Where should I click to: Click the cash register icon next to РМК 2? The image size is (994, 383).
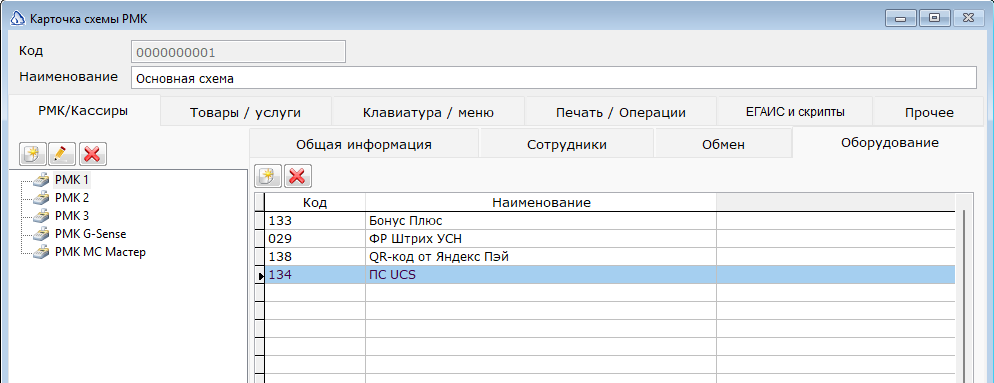[x=41, y=198]
